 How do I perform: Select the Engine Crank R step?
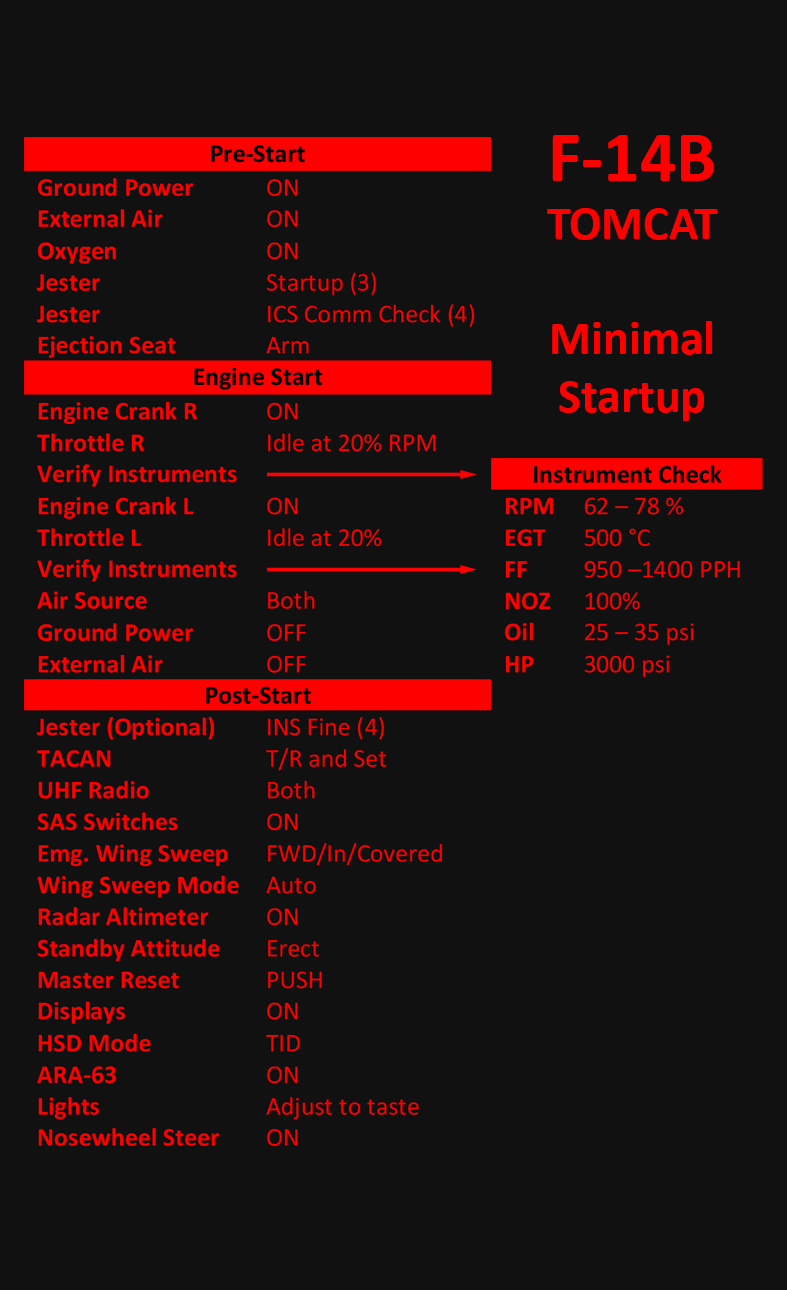click(117, 412)
